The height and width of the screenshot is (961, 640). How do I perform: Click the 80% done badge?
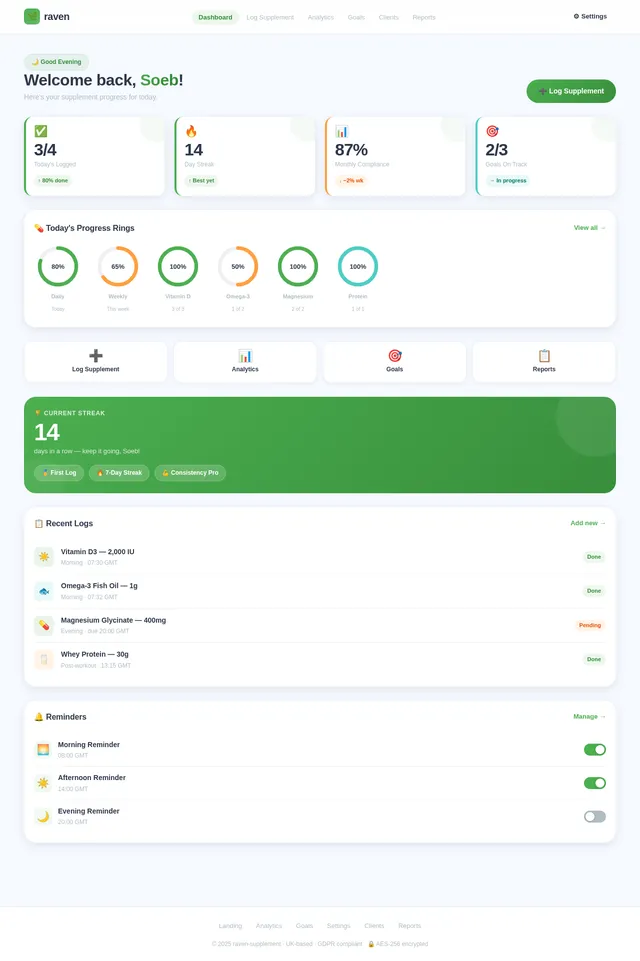(x=53, y=181)
